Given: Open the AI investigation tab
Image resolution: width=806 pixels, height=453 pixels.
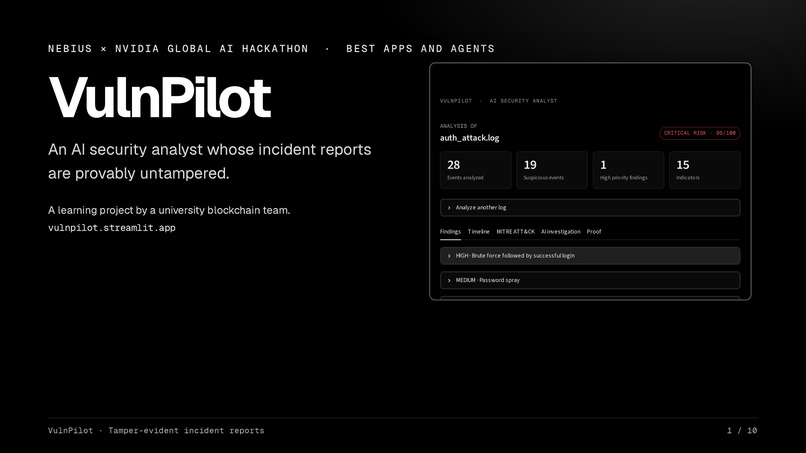Looking at the screenshot, I should 560,232.
